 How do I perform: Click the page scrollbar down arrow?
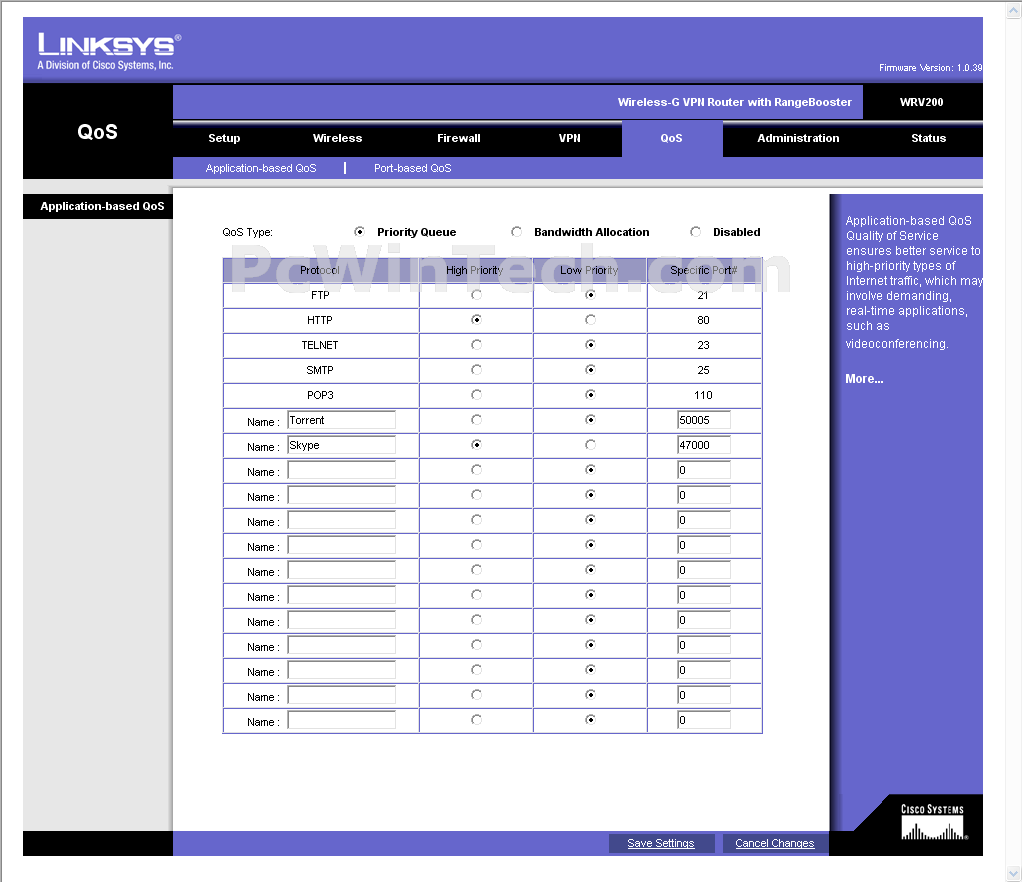coord(1014,874)
